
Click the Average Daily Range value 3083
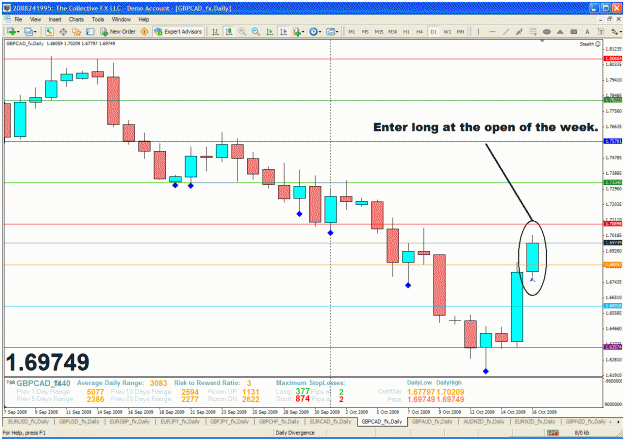pyautogui.click(x=158, y=383)
